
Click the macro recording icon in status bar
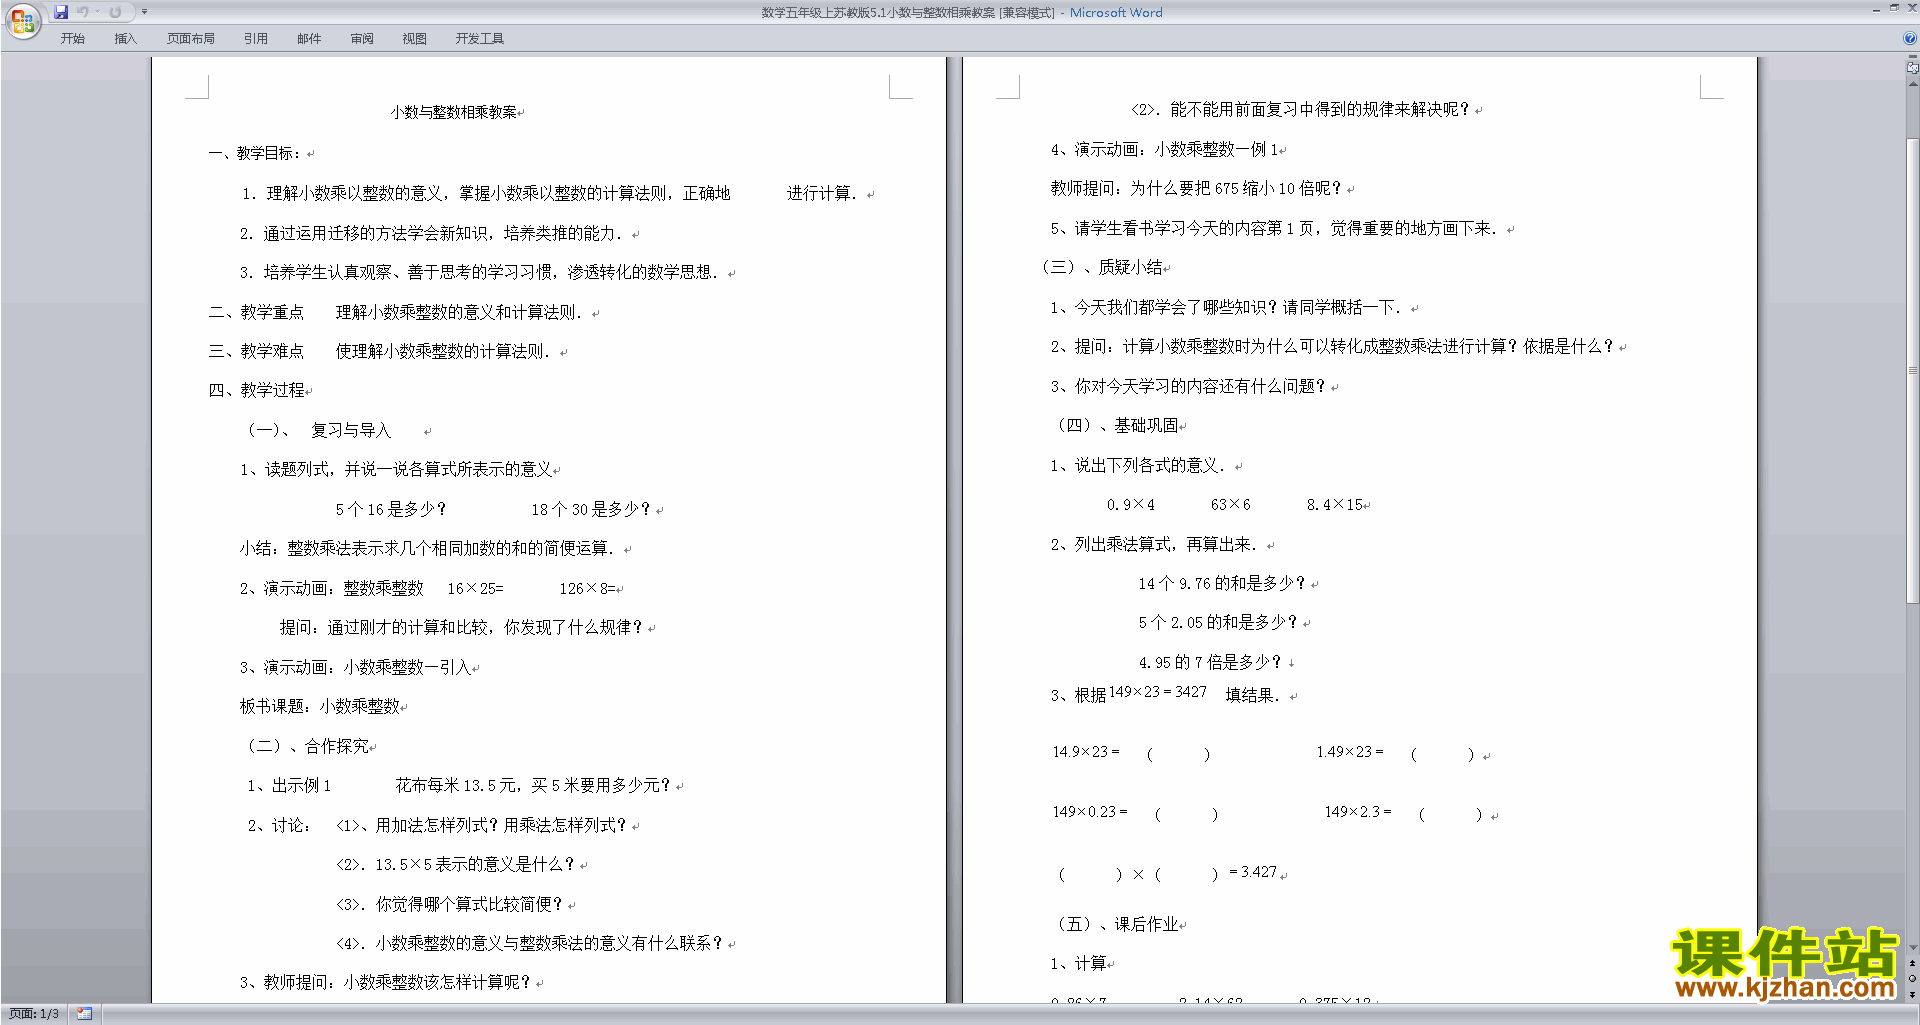[84, 1014]
